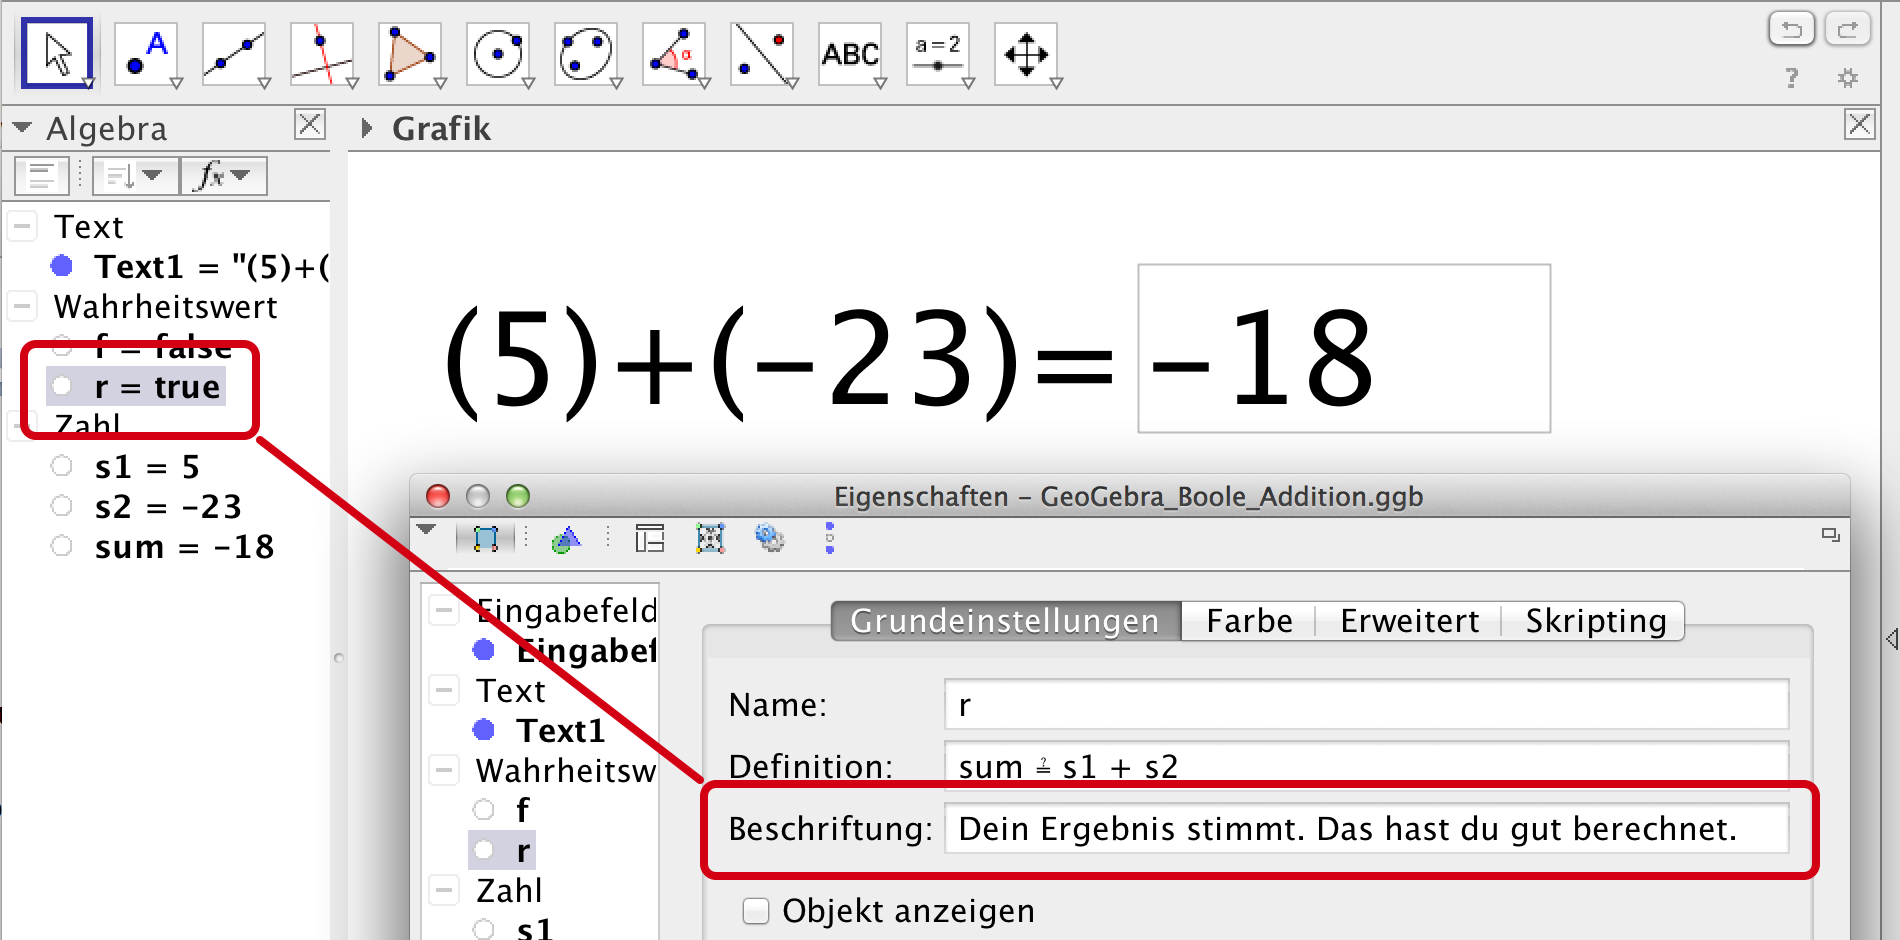
Task: Select the Circle with center tool
Action: pyautogui.click(x=498, y=54)
